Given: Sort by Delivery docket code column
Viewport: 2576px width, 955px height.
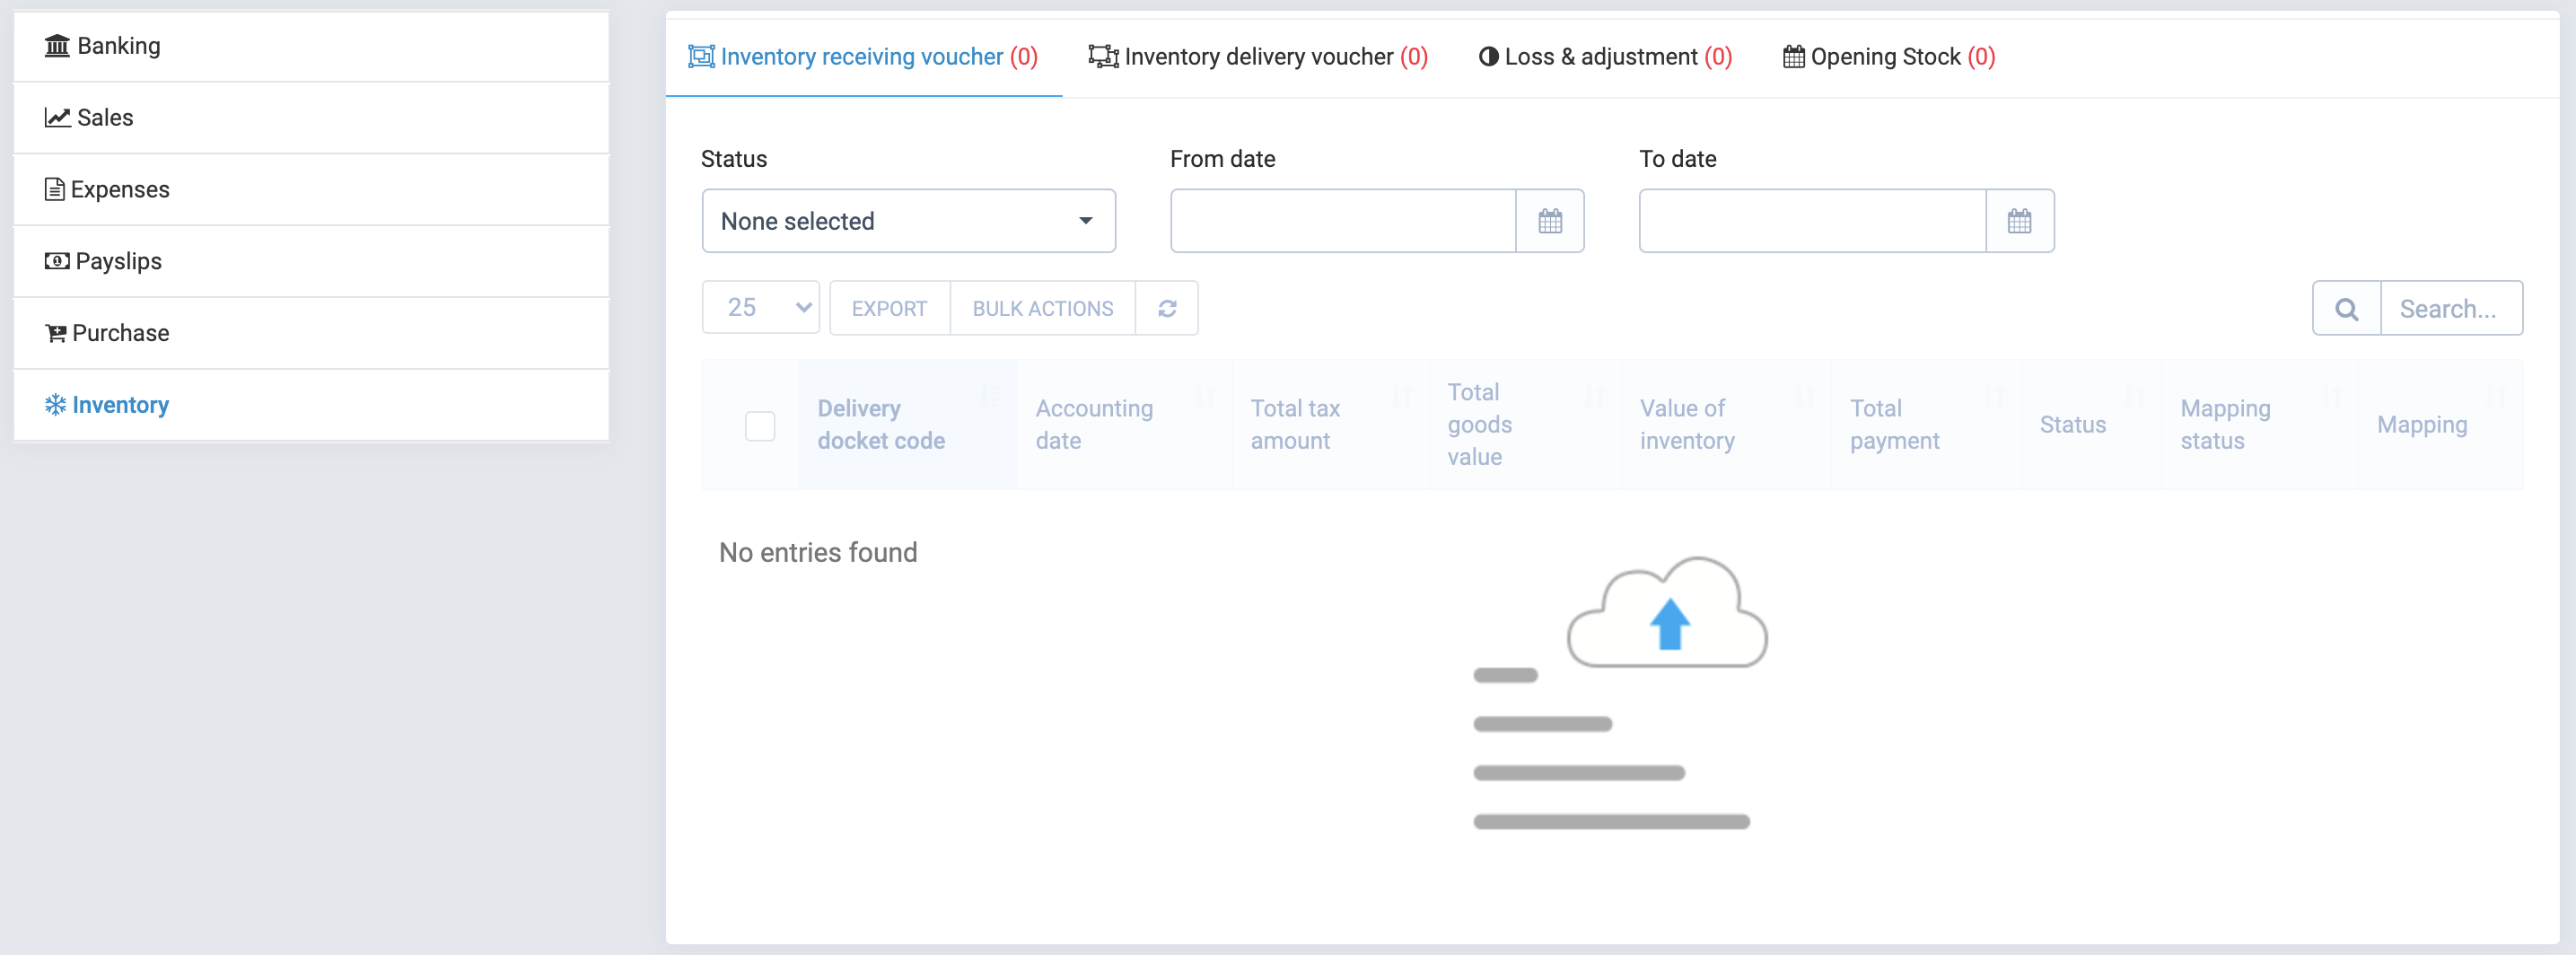Looking at the screenshot, I should coord(908,425).
